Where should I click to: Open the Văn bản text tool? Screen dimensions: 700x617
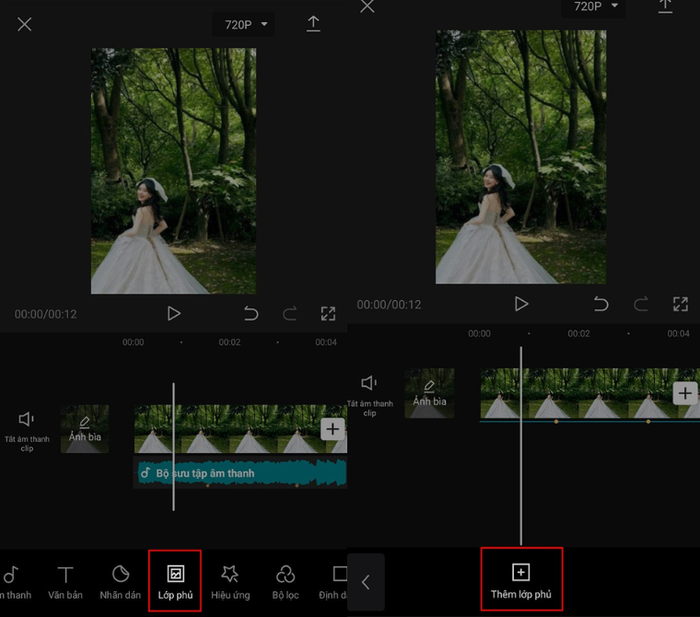pyautogui.click(x=65, y=581)
